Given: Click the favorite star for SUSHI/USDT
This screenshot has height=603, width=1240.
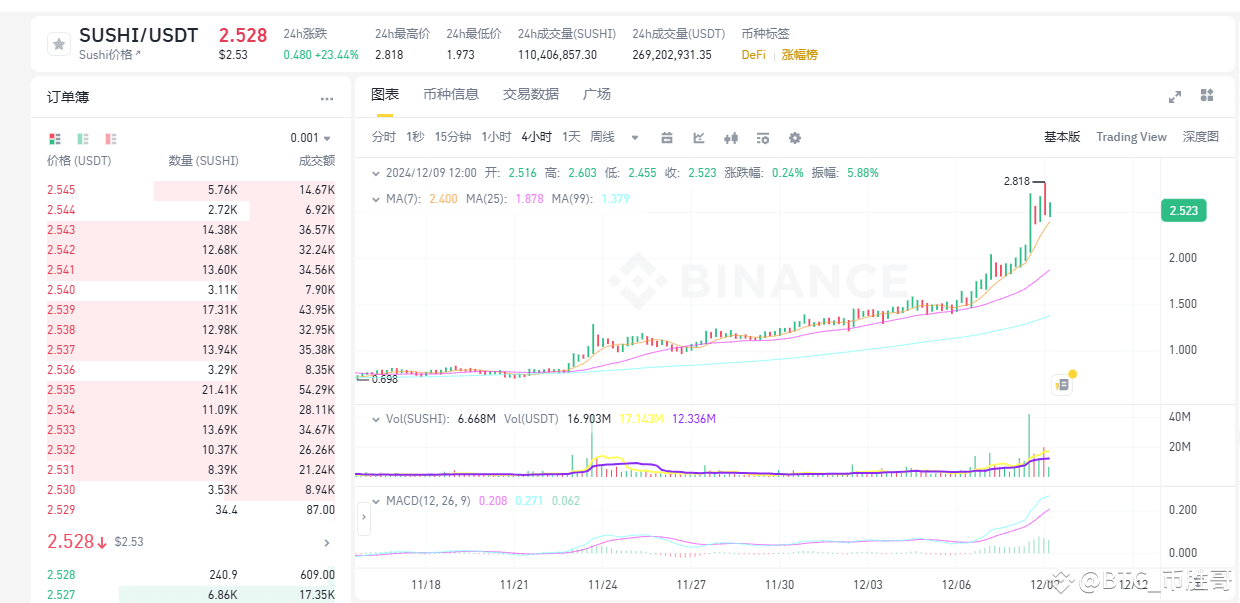Looking at the screenshot, I should pos(59,44).
